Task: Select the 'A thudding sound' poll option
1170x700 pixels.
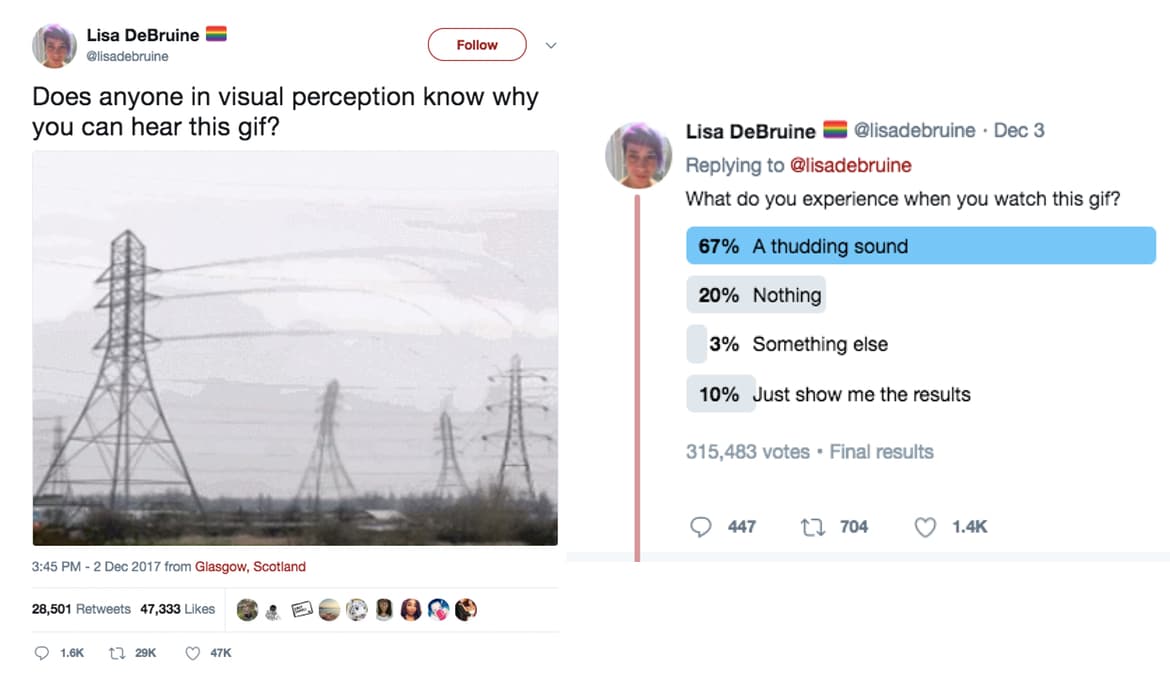Action: coord(920,246)
